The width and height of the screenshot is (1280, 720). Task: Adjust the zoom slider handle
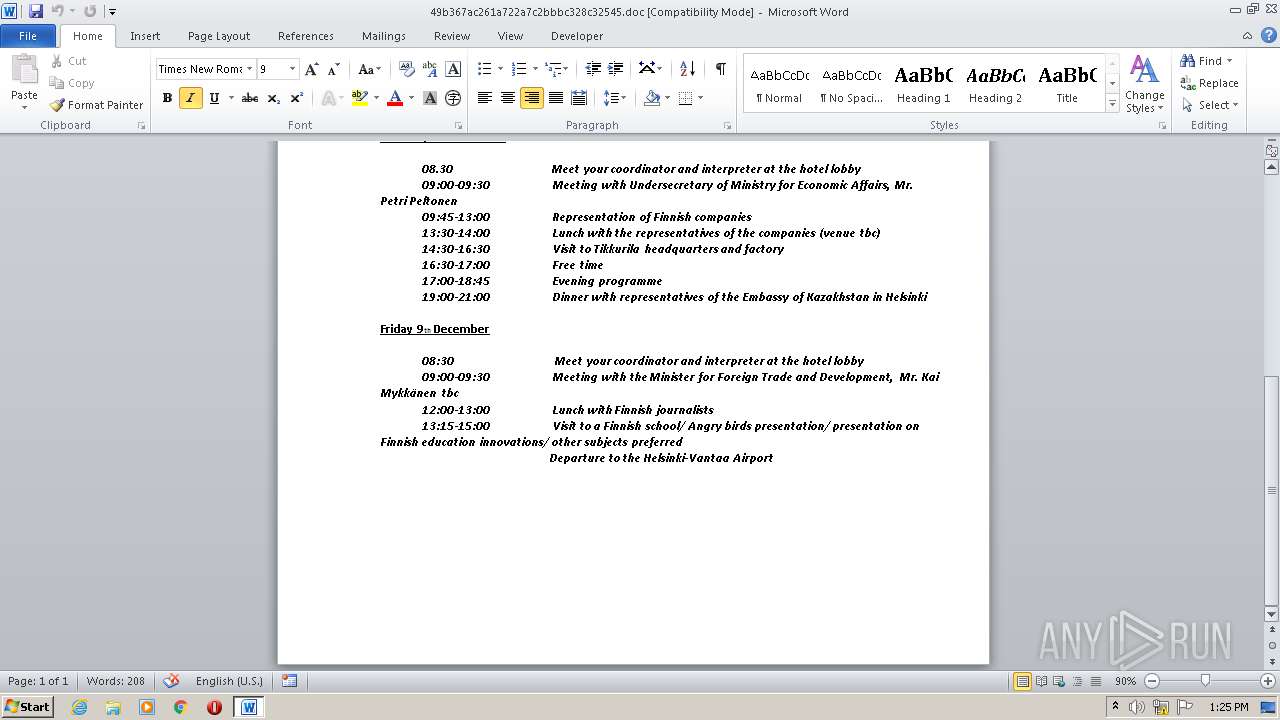1205,681
